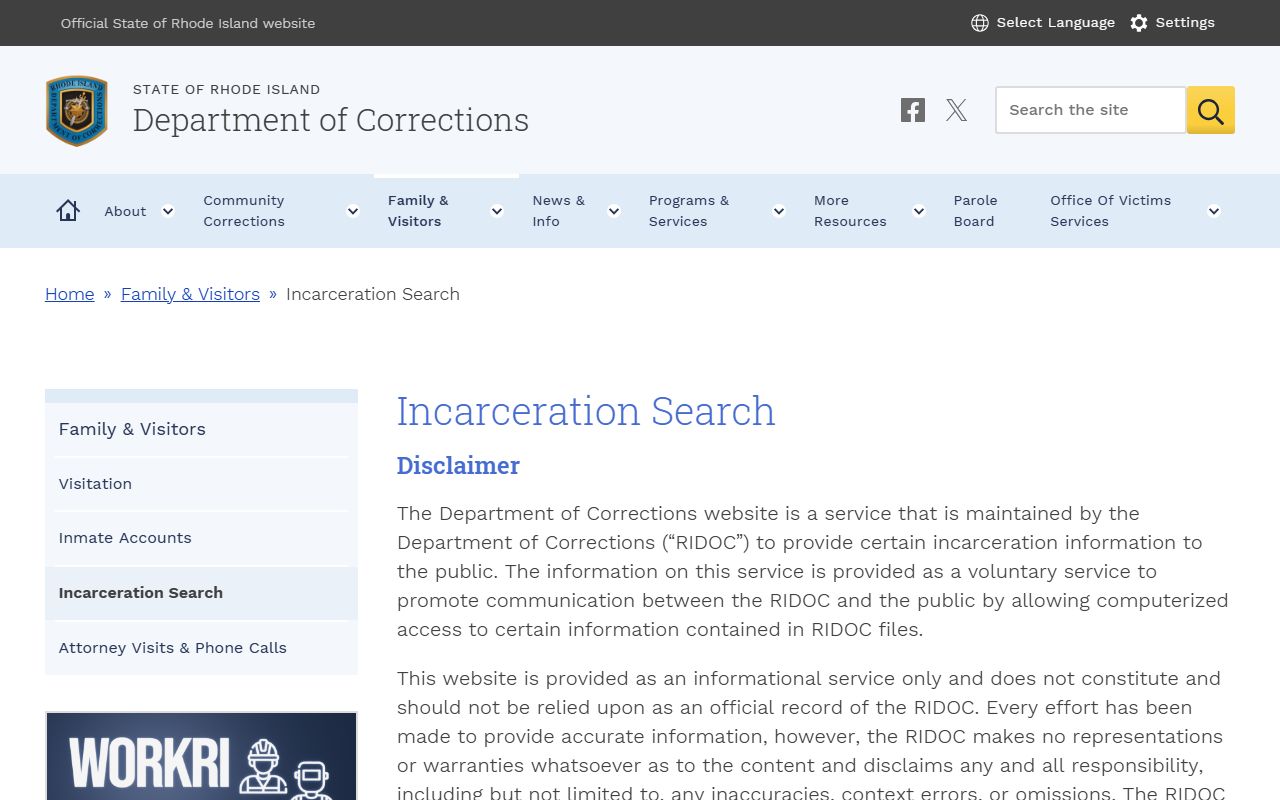Click the Select Language text
Viewport: 1280px width, 800px height.
pyautogui.click(x=1055, y=23)
